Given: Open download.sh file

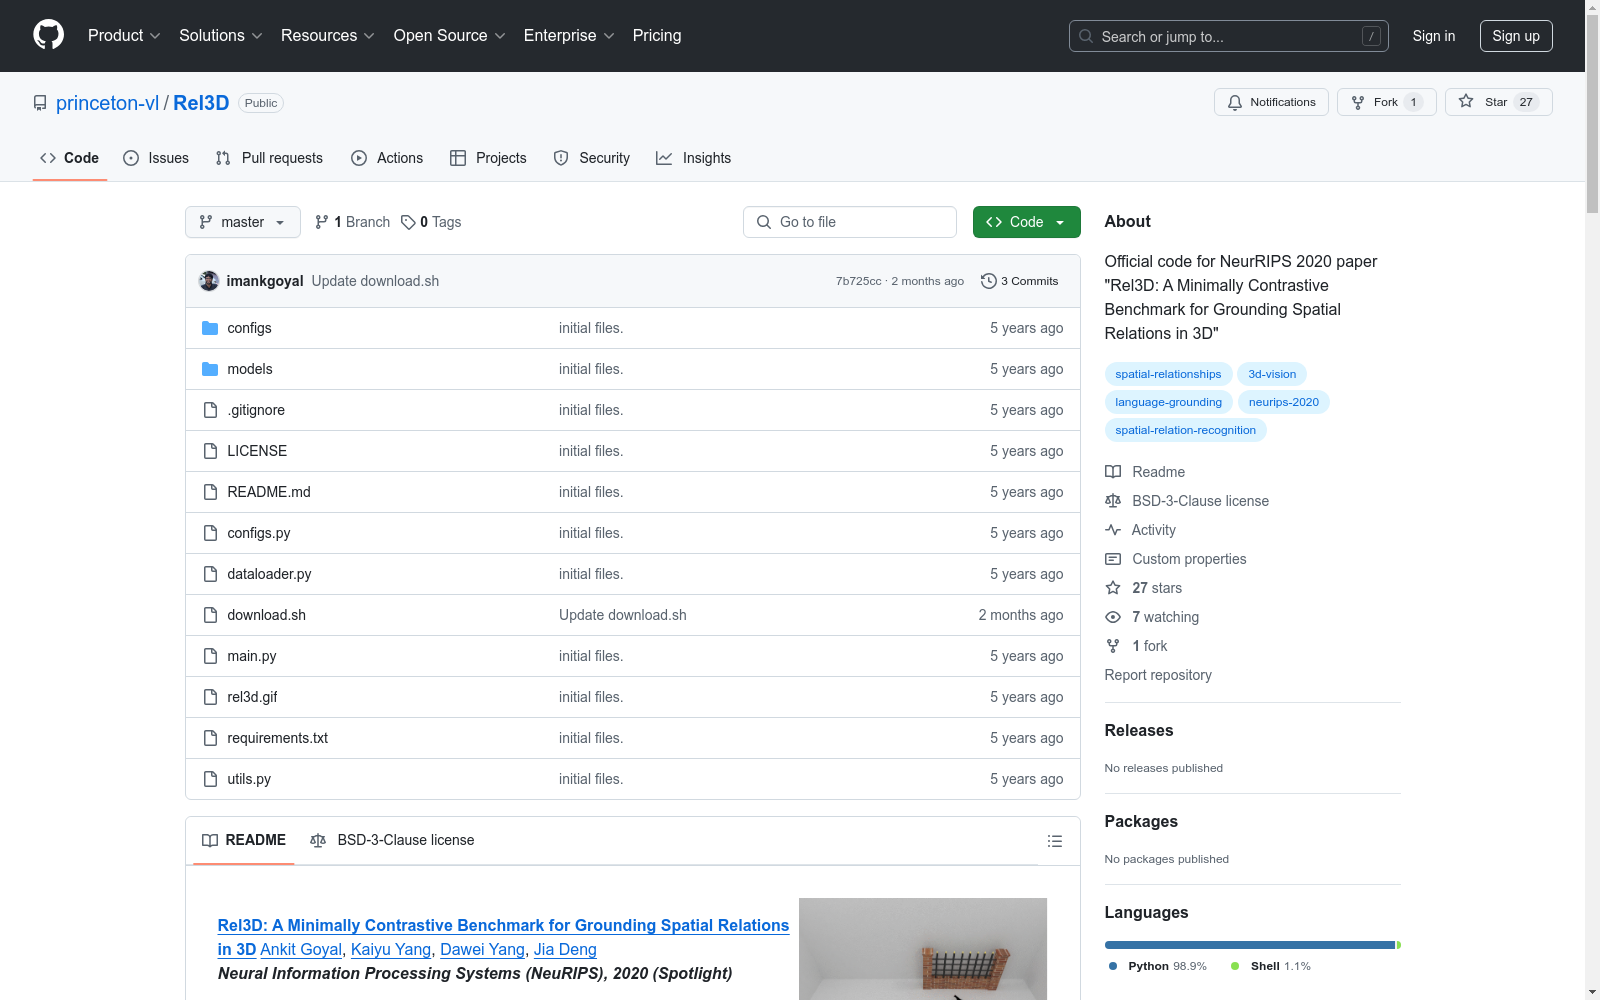Looking at the screenshot, I should pyautogui.click(x=266, y=615).
